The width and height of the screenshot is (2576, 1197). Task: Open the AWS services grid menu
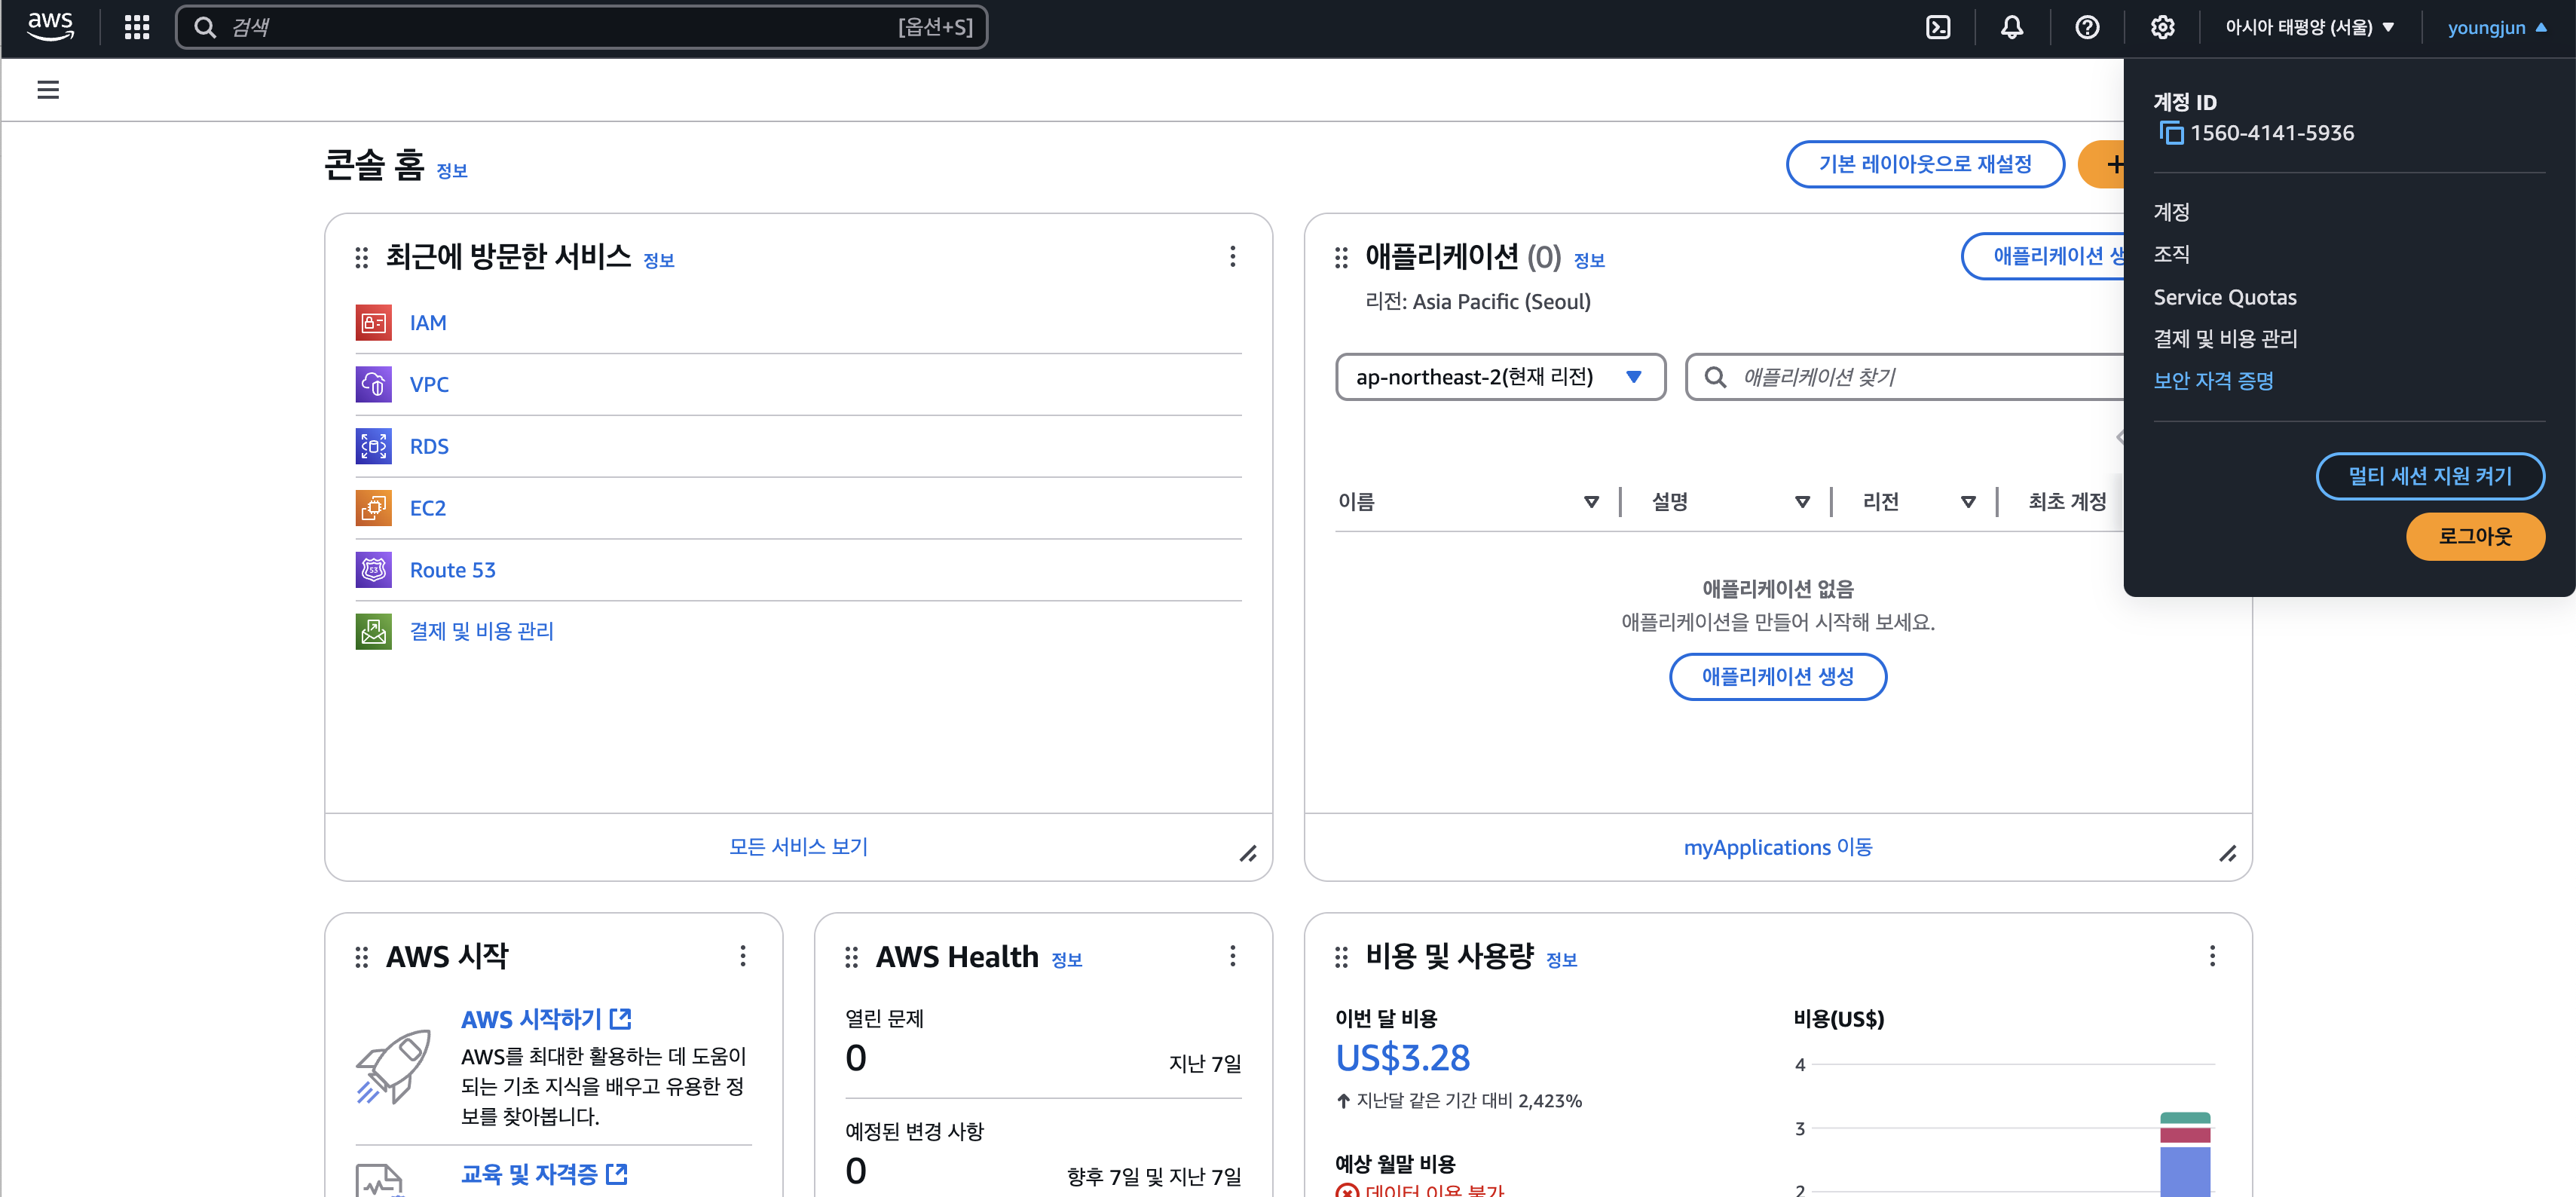pyautogui.click(x=137, y=27)
